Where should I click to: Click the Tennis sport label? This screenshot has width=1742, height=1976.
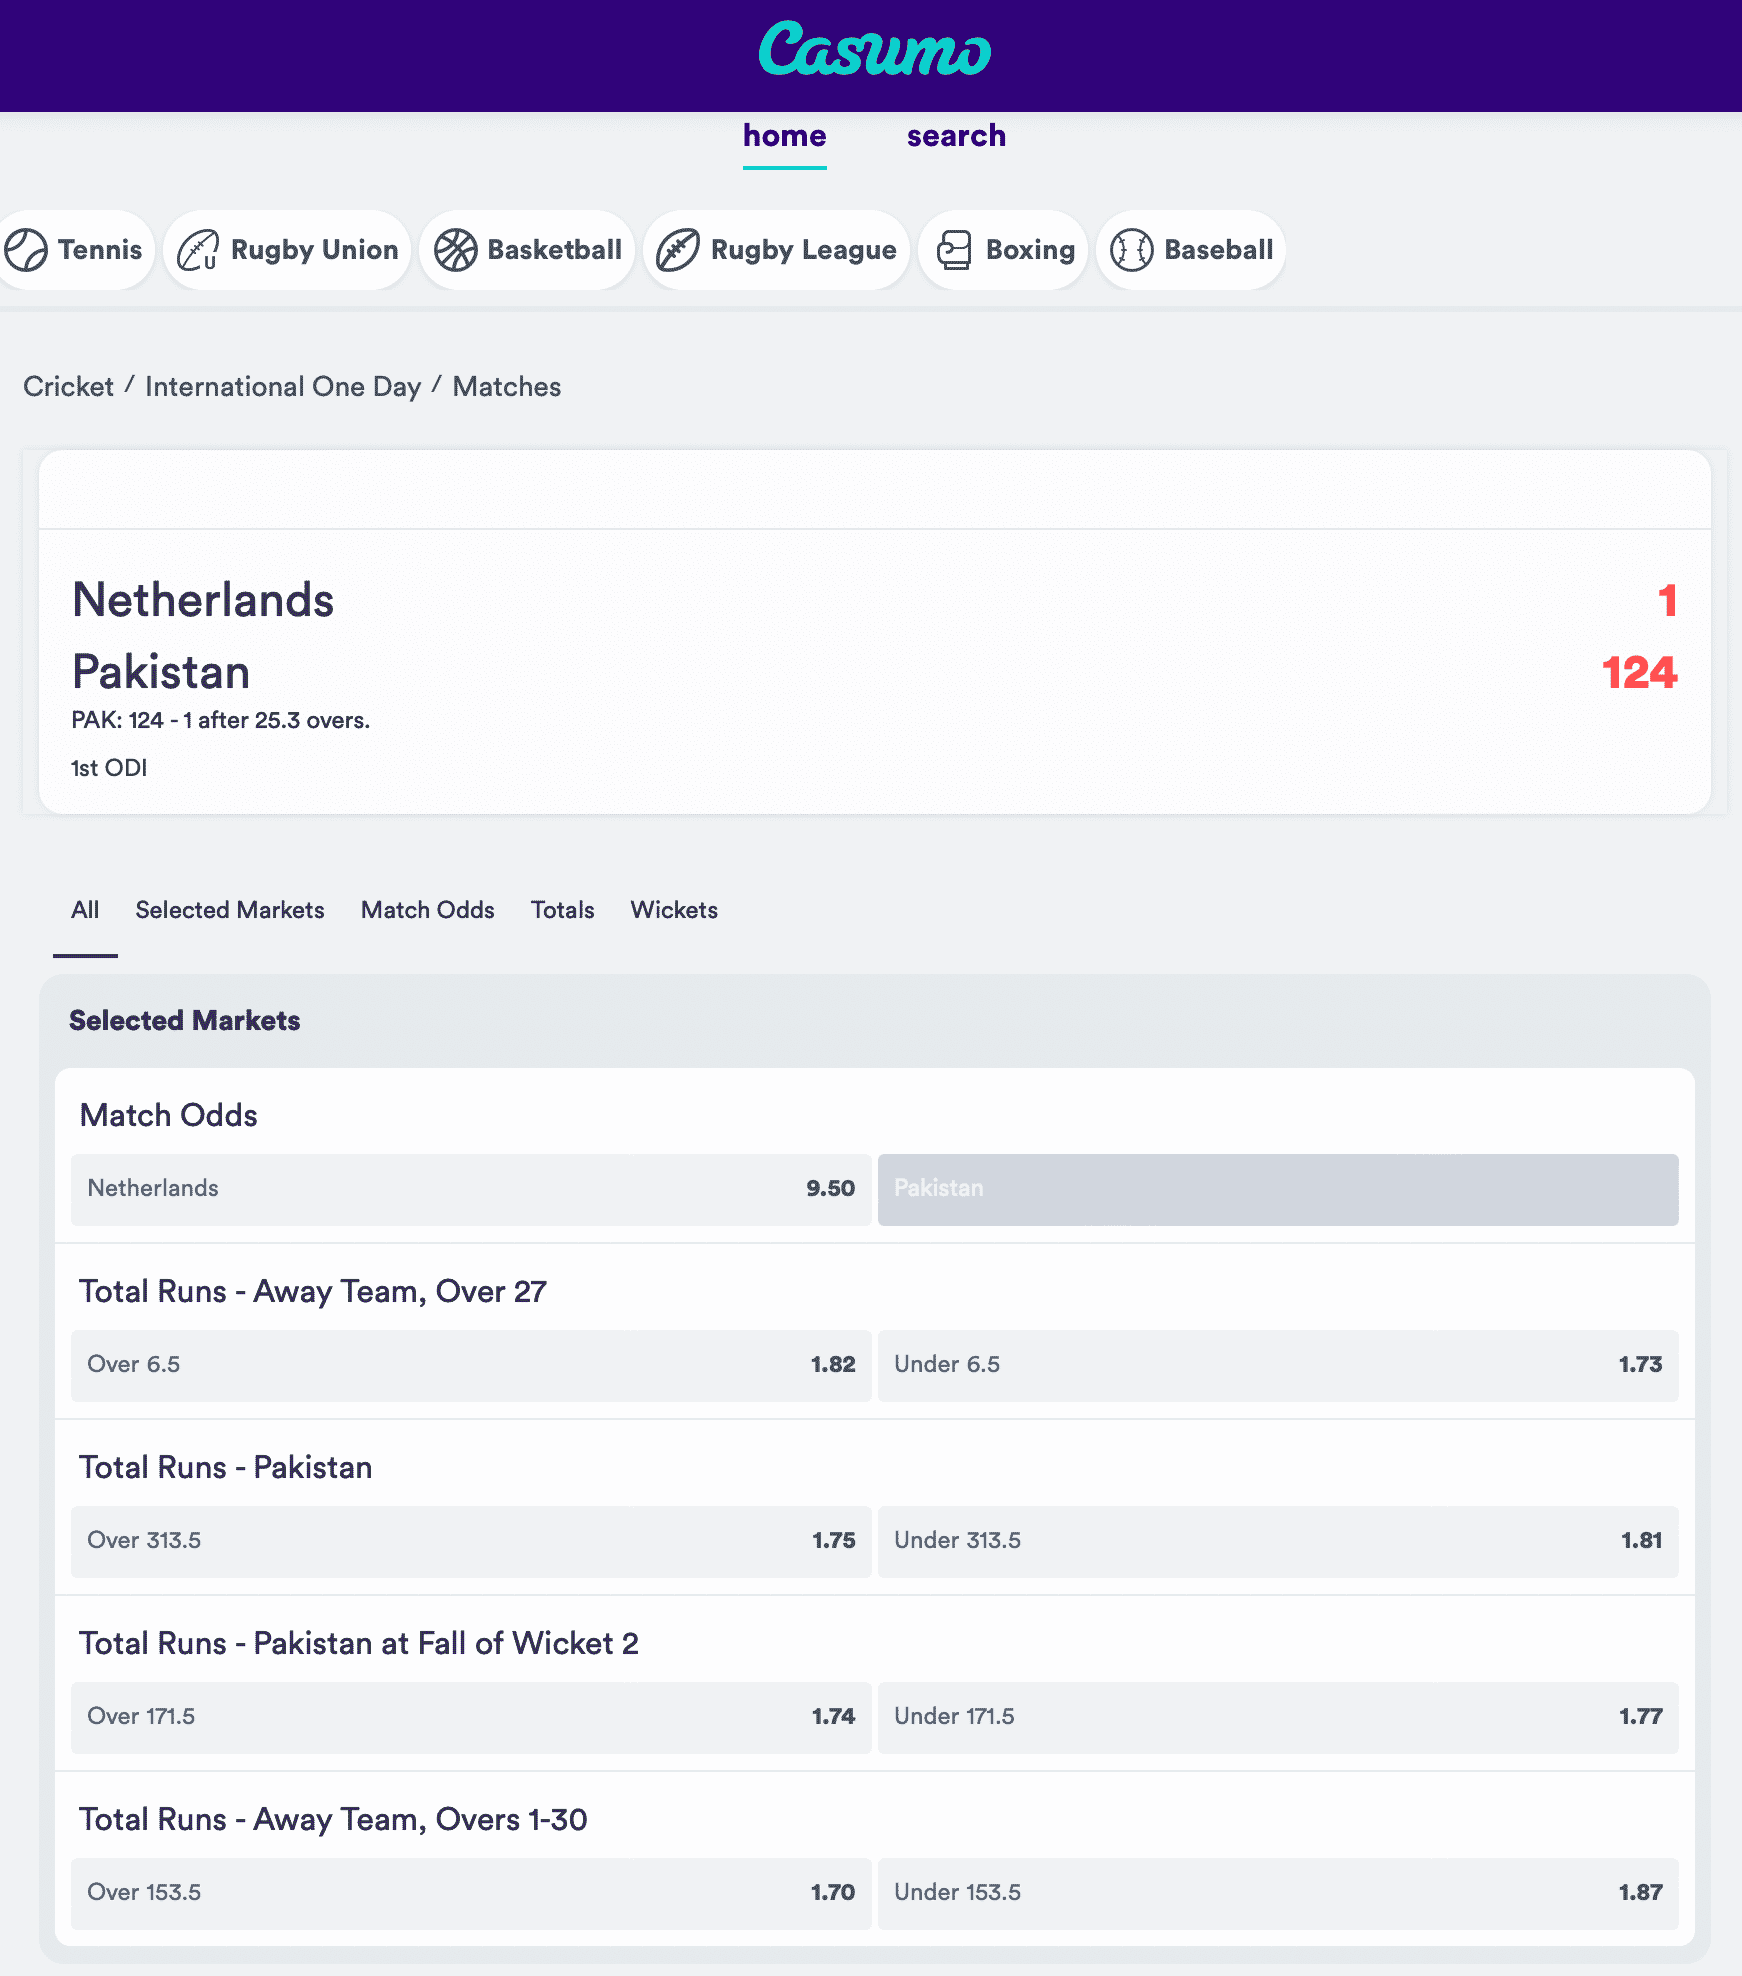100,250
